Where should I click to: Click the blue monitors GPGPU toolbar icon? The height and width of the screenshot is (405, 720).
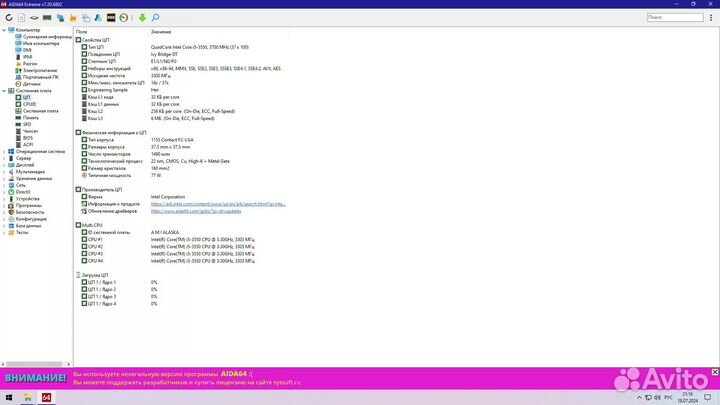point(60,17)
